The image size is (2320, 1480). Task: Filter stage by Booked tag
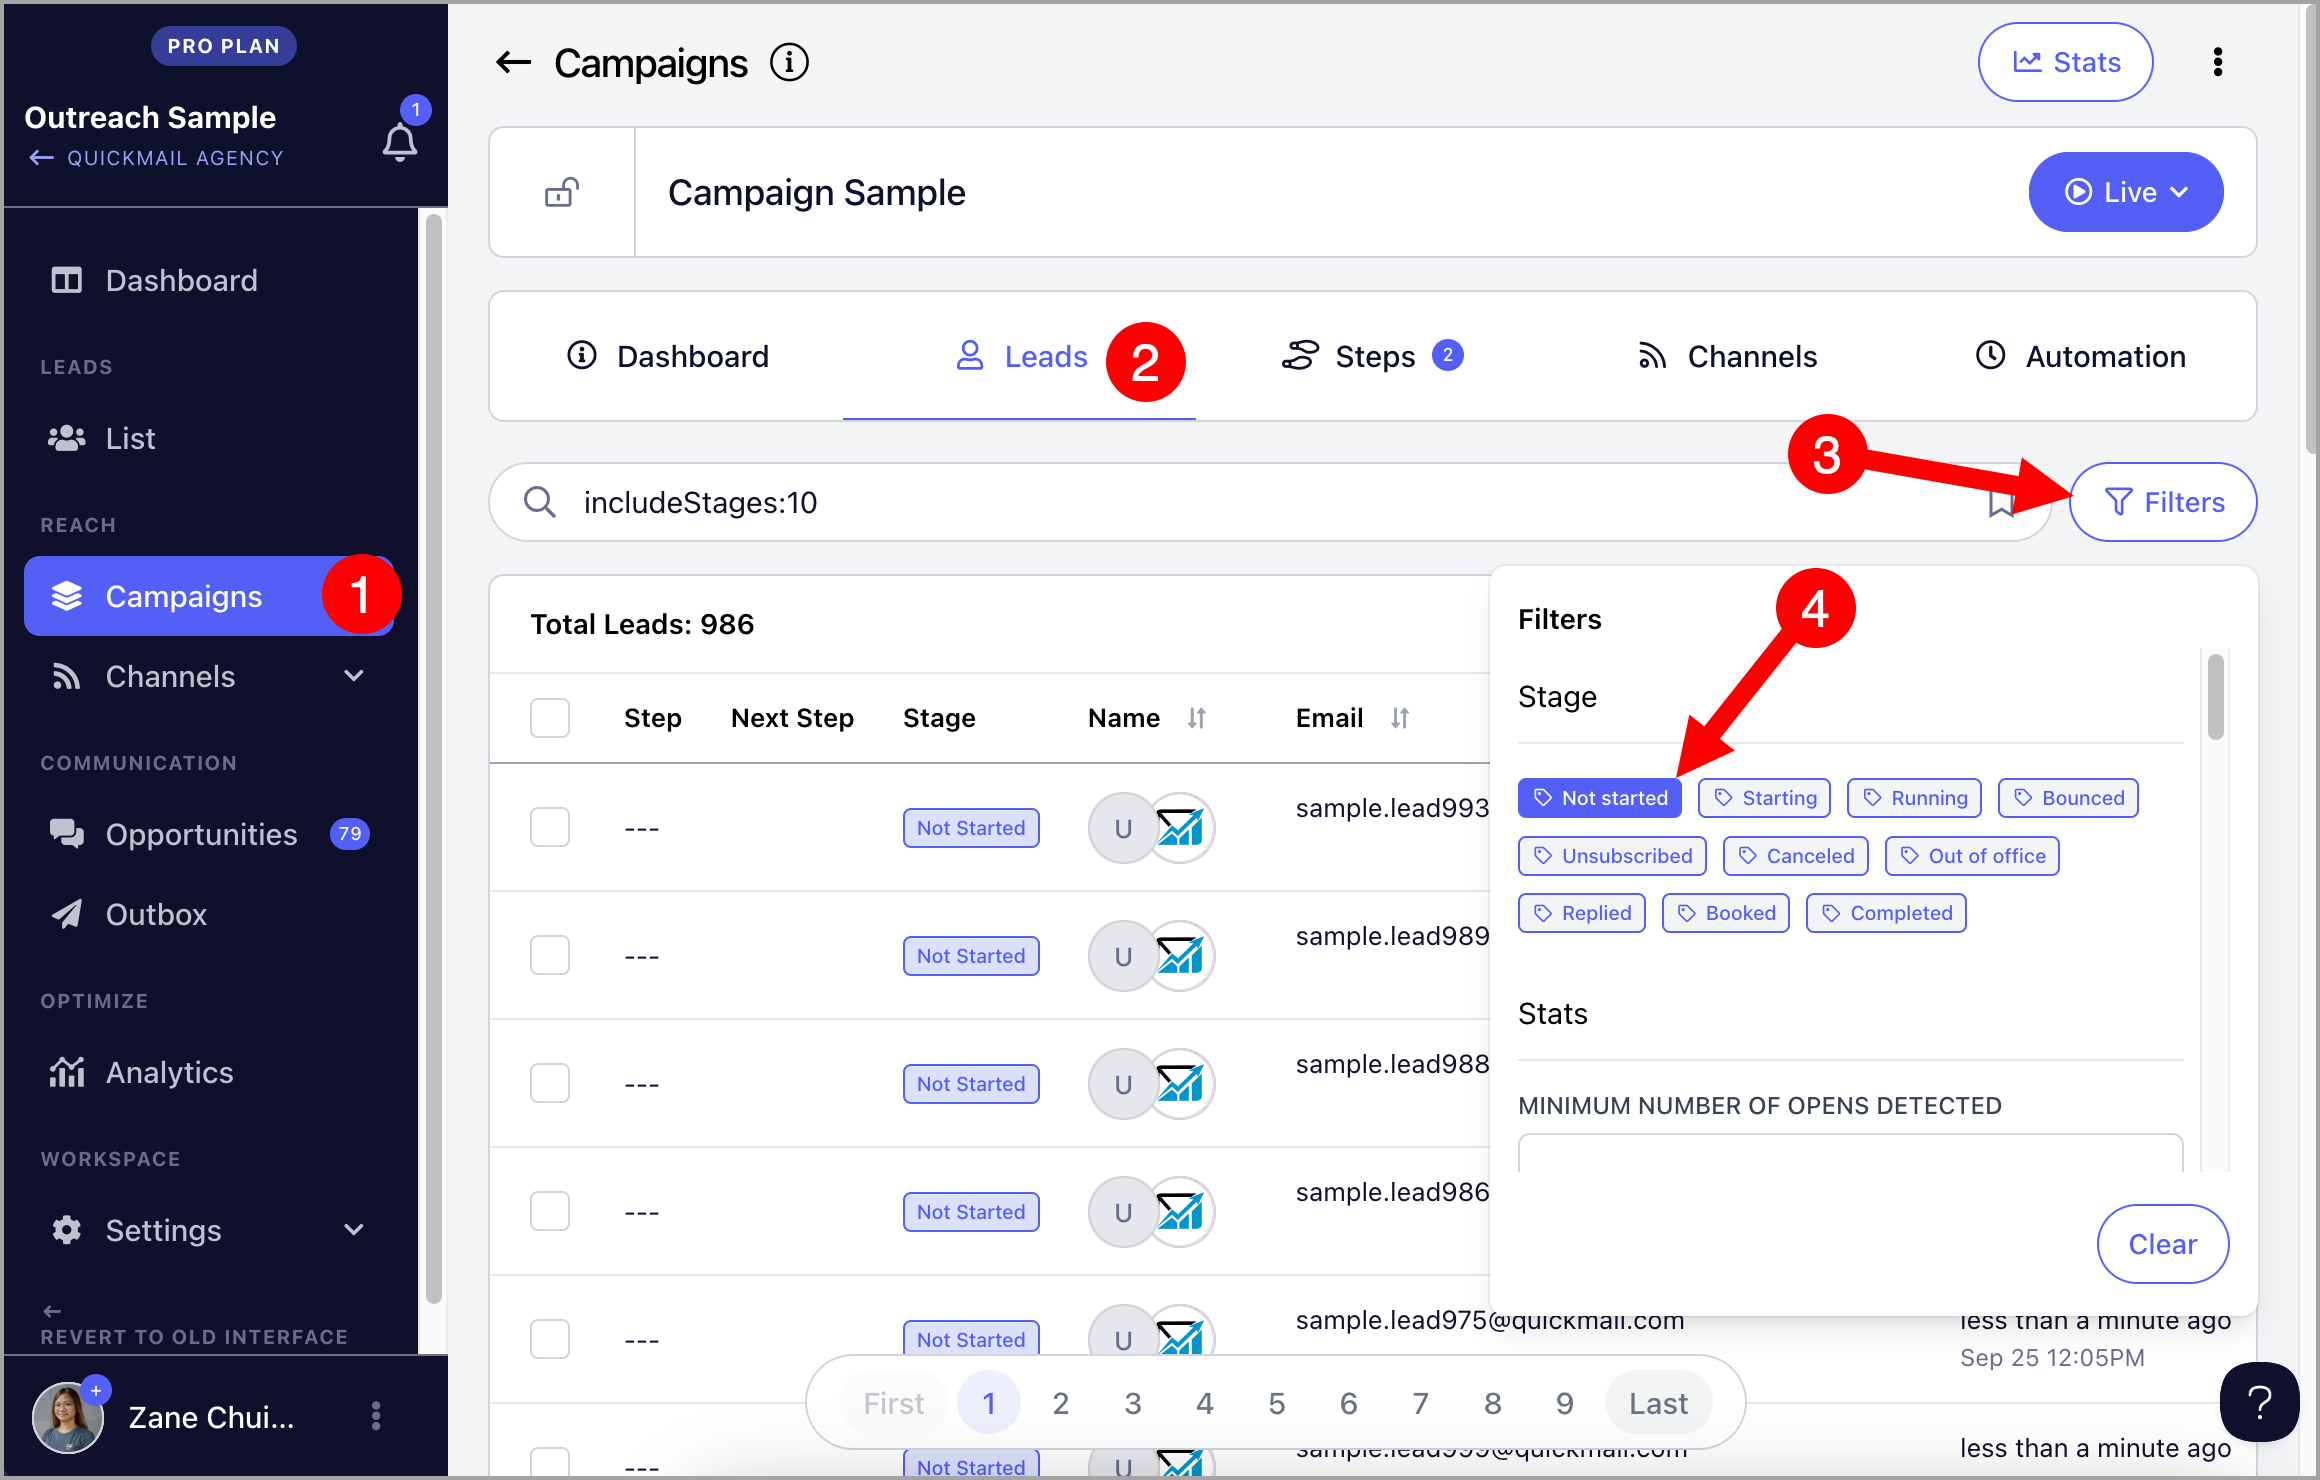click(x=1725, y=913)
